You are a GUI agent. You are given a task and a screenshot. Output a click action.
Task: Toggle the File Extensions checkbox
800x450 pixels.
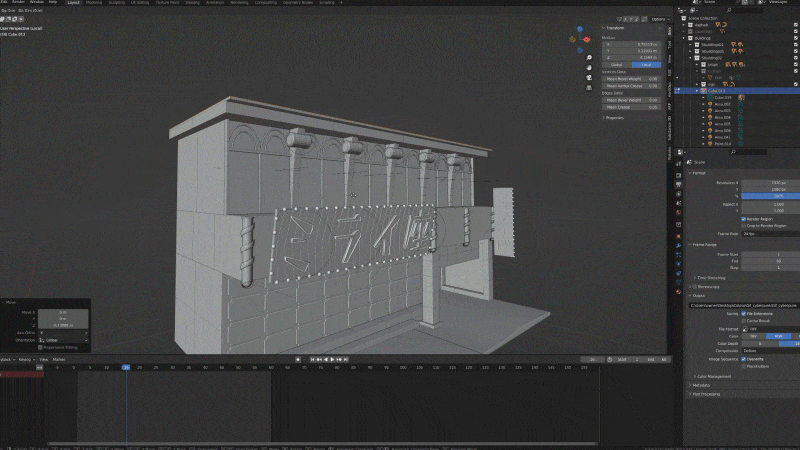[x=743, y=313]
